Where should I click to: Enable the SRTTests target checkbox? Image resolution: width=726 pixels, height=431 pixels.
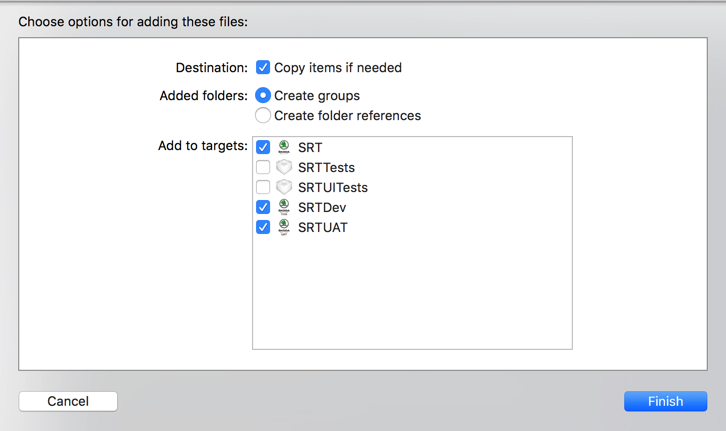click(x=263, y=167)
